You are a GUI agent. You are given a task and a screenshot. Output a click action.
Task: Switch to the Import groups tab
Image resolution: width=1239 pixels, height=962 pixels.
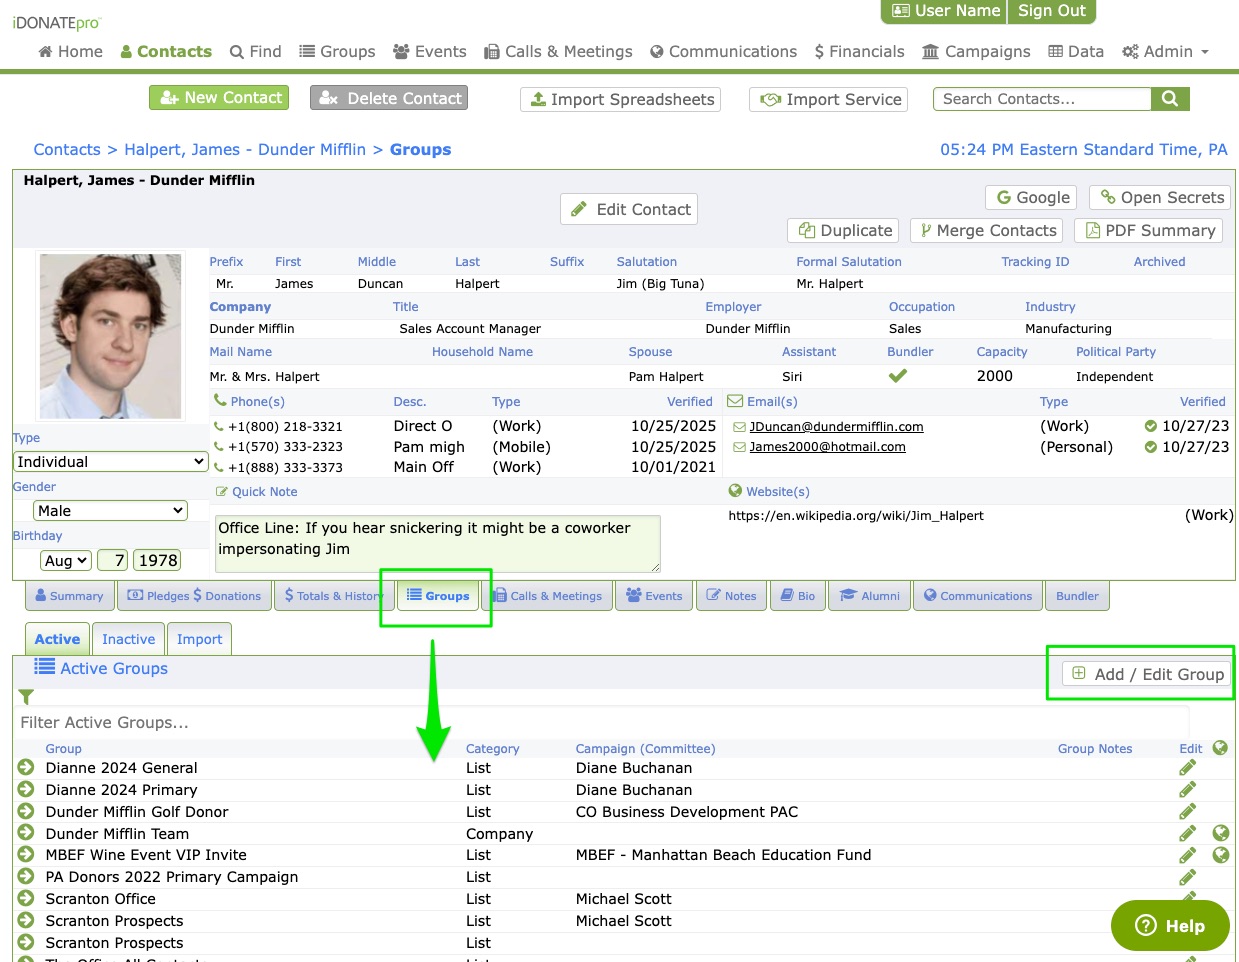(199, 639)
